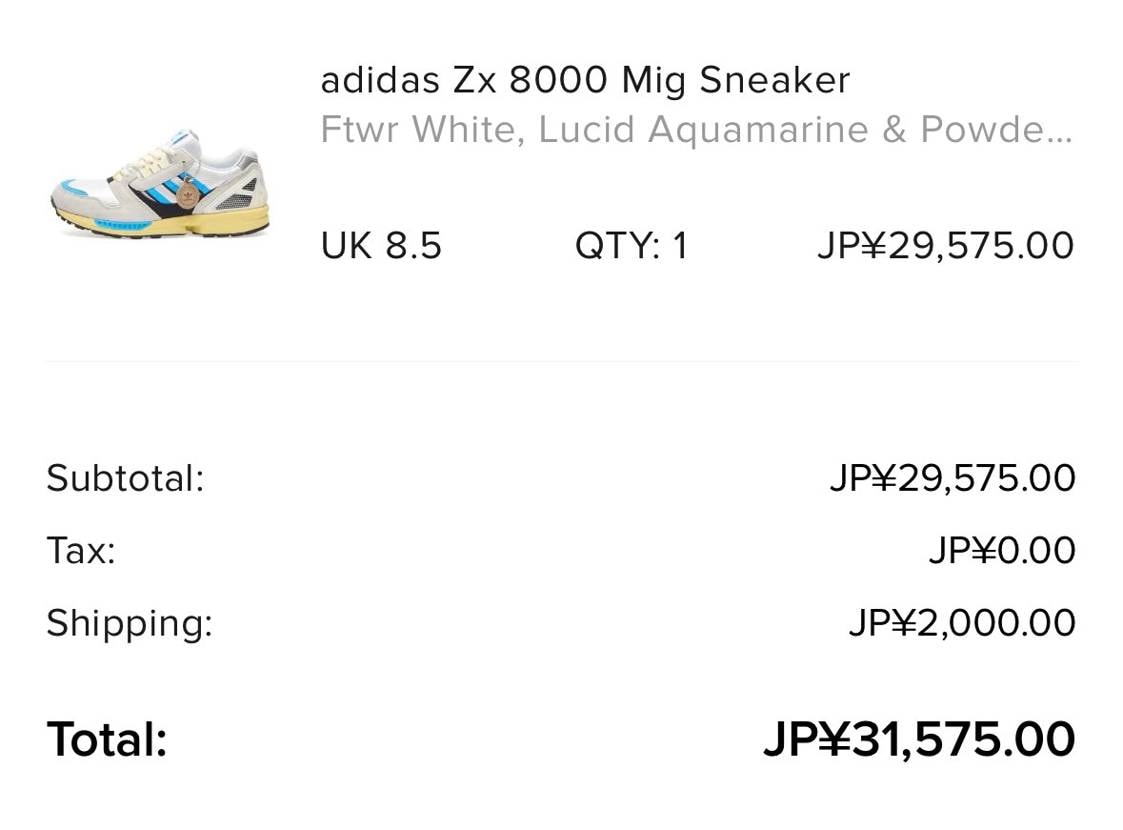Screen dimensions: 1123x830
Task: Click the horizontal divider below the item
Action: [560, 361]
